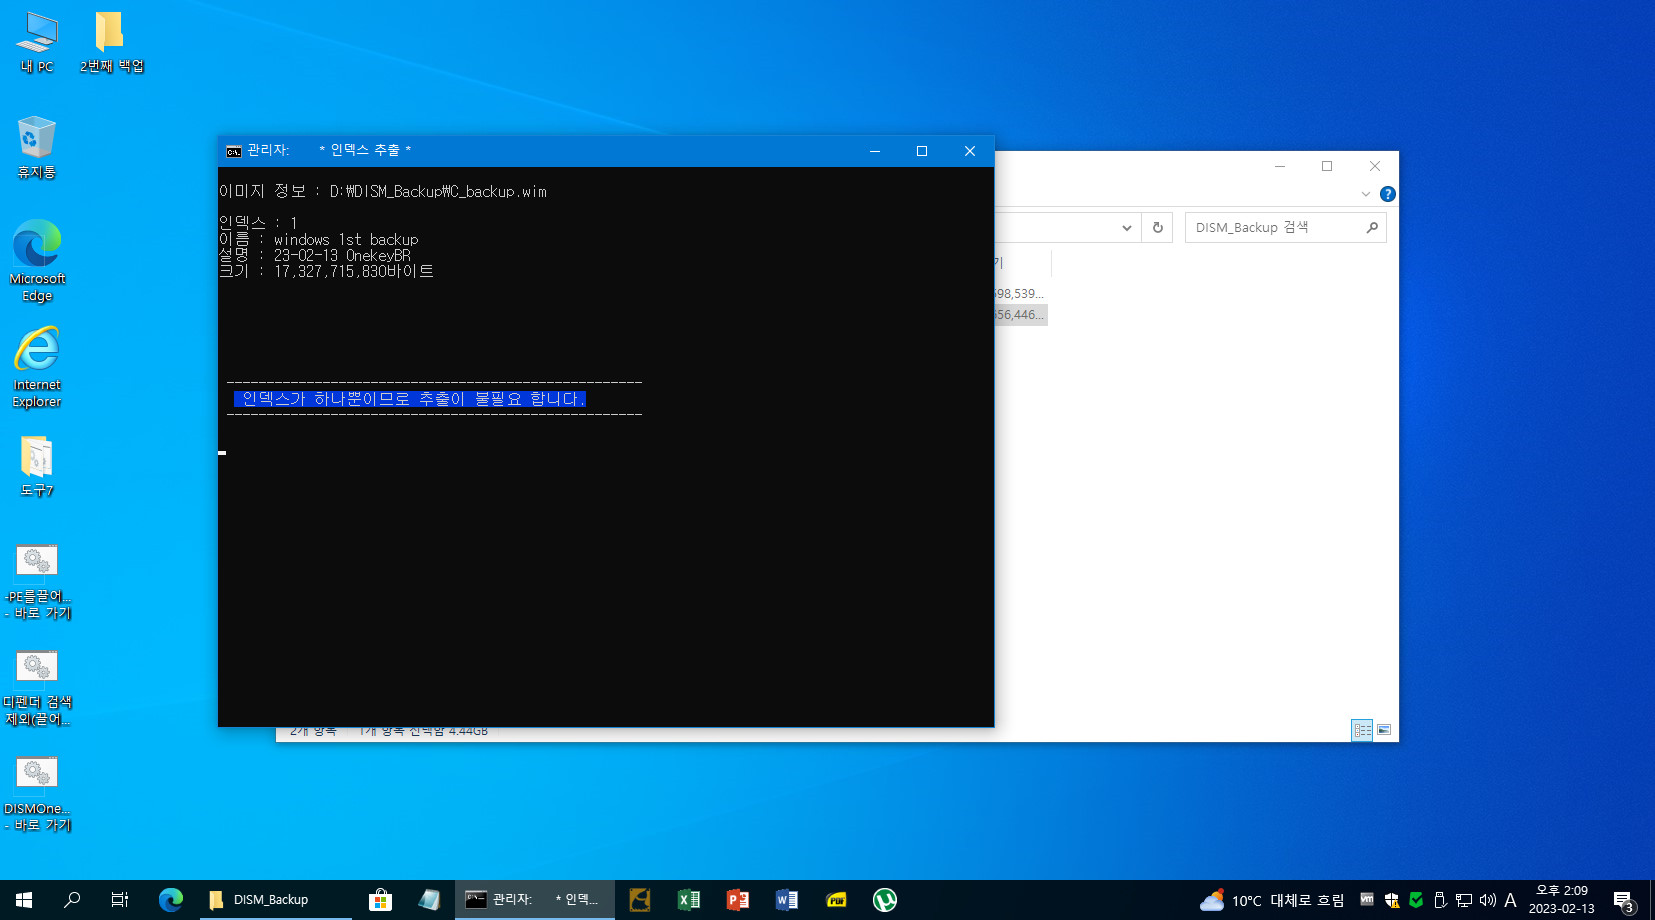Screen dimensions: 1655x920
Task: Launch Word from the taskbar
Action: click(x=787, y=900)
